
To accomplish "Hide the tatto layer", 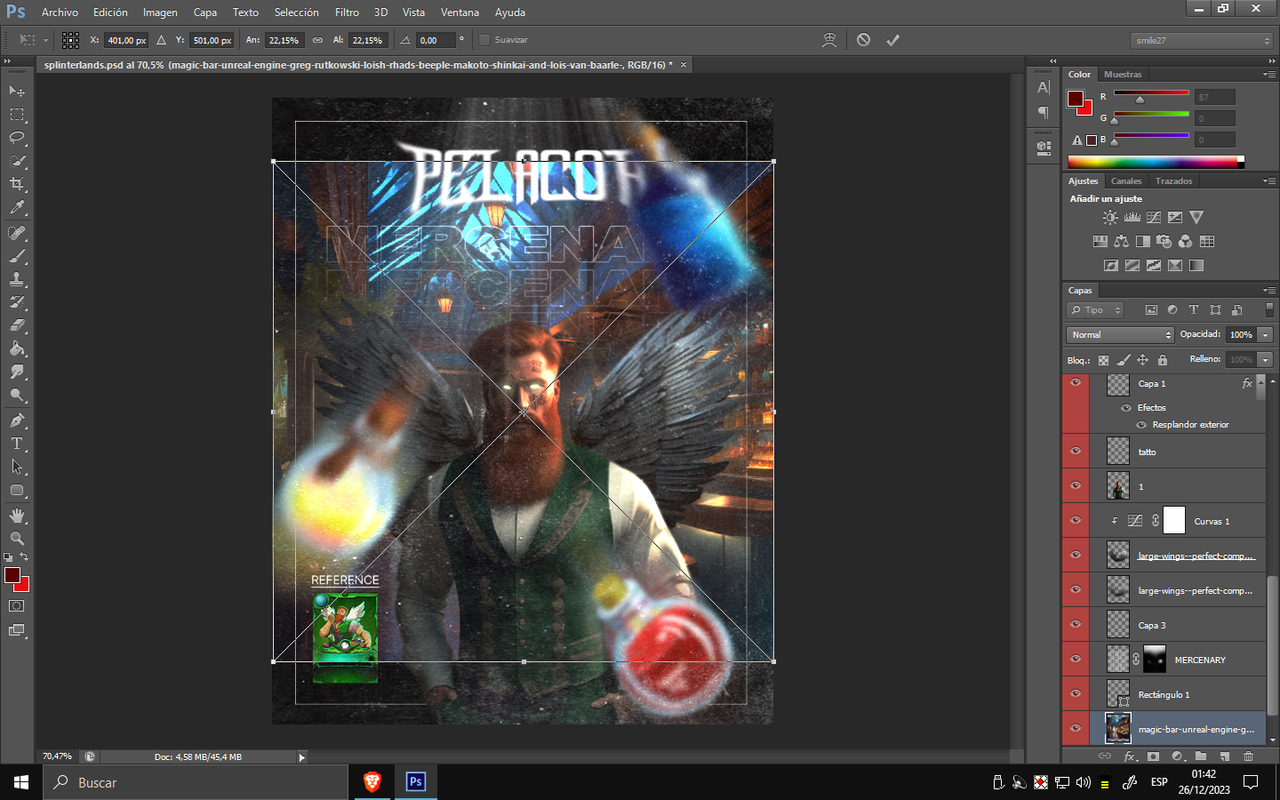I will click(x=1076, y=451).
